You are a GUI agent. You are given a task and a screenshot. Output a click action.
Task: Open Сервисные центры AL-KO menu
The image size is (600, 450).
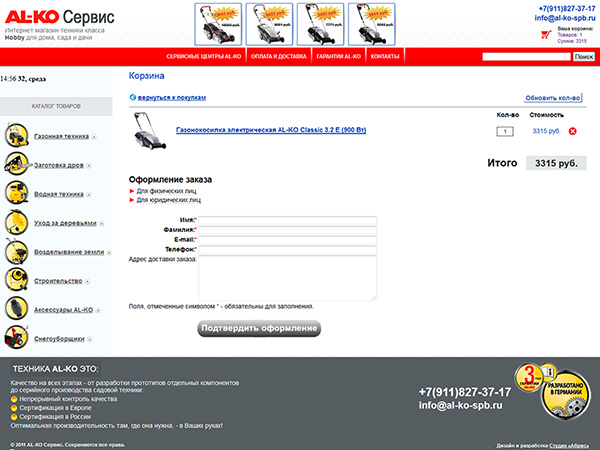[204, 56]
